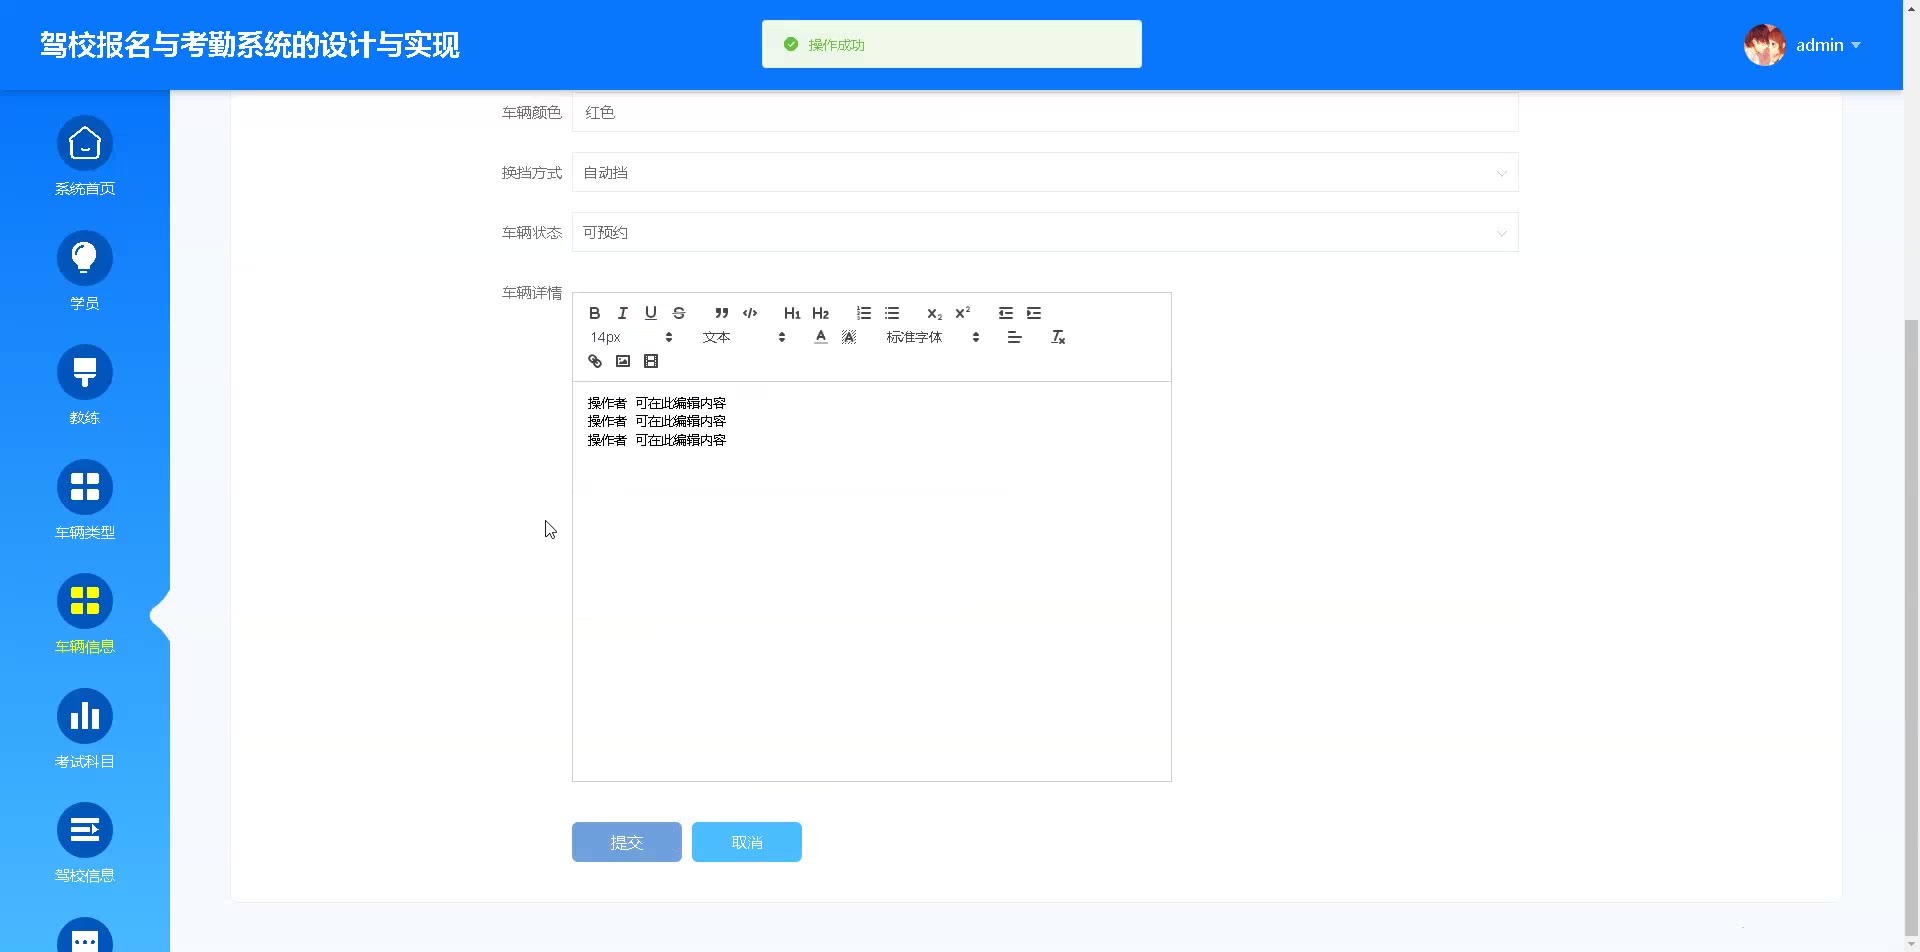Expand the 换挡方式 dropdown

tap(1045, 172)
